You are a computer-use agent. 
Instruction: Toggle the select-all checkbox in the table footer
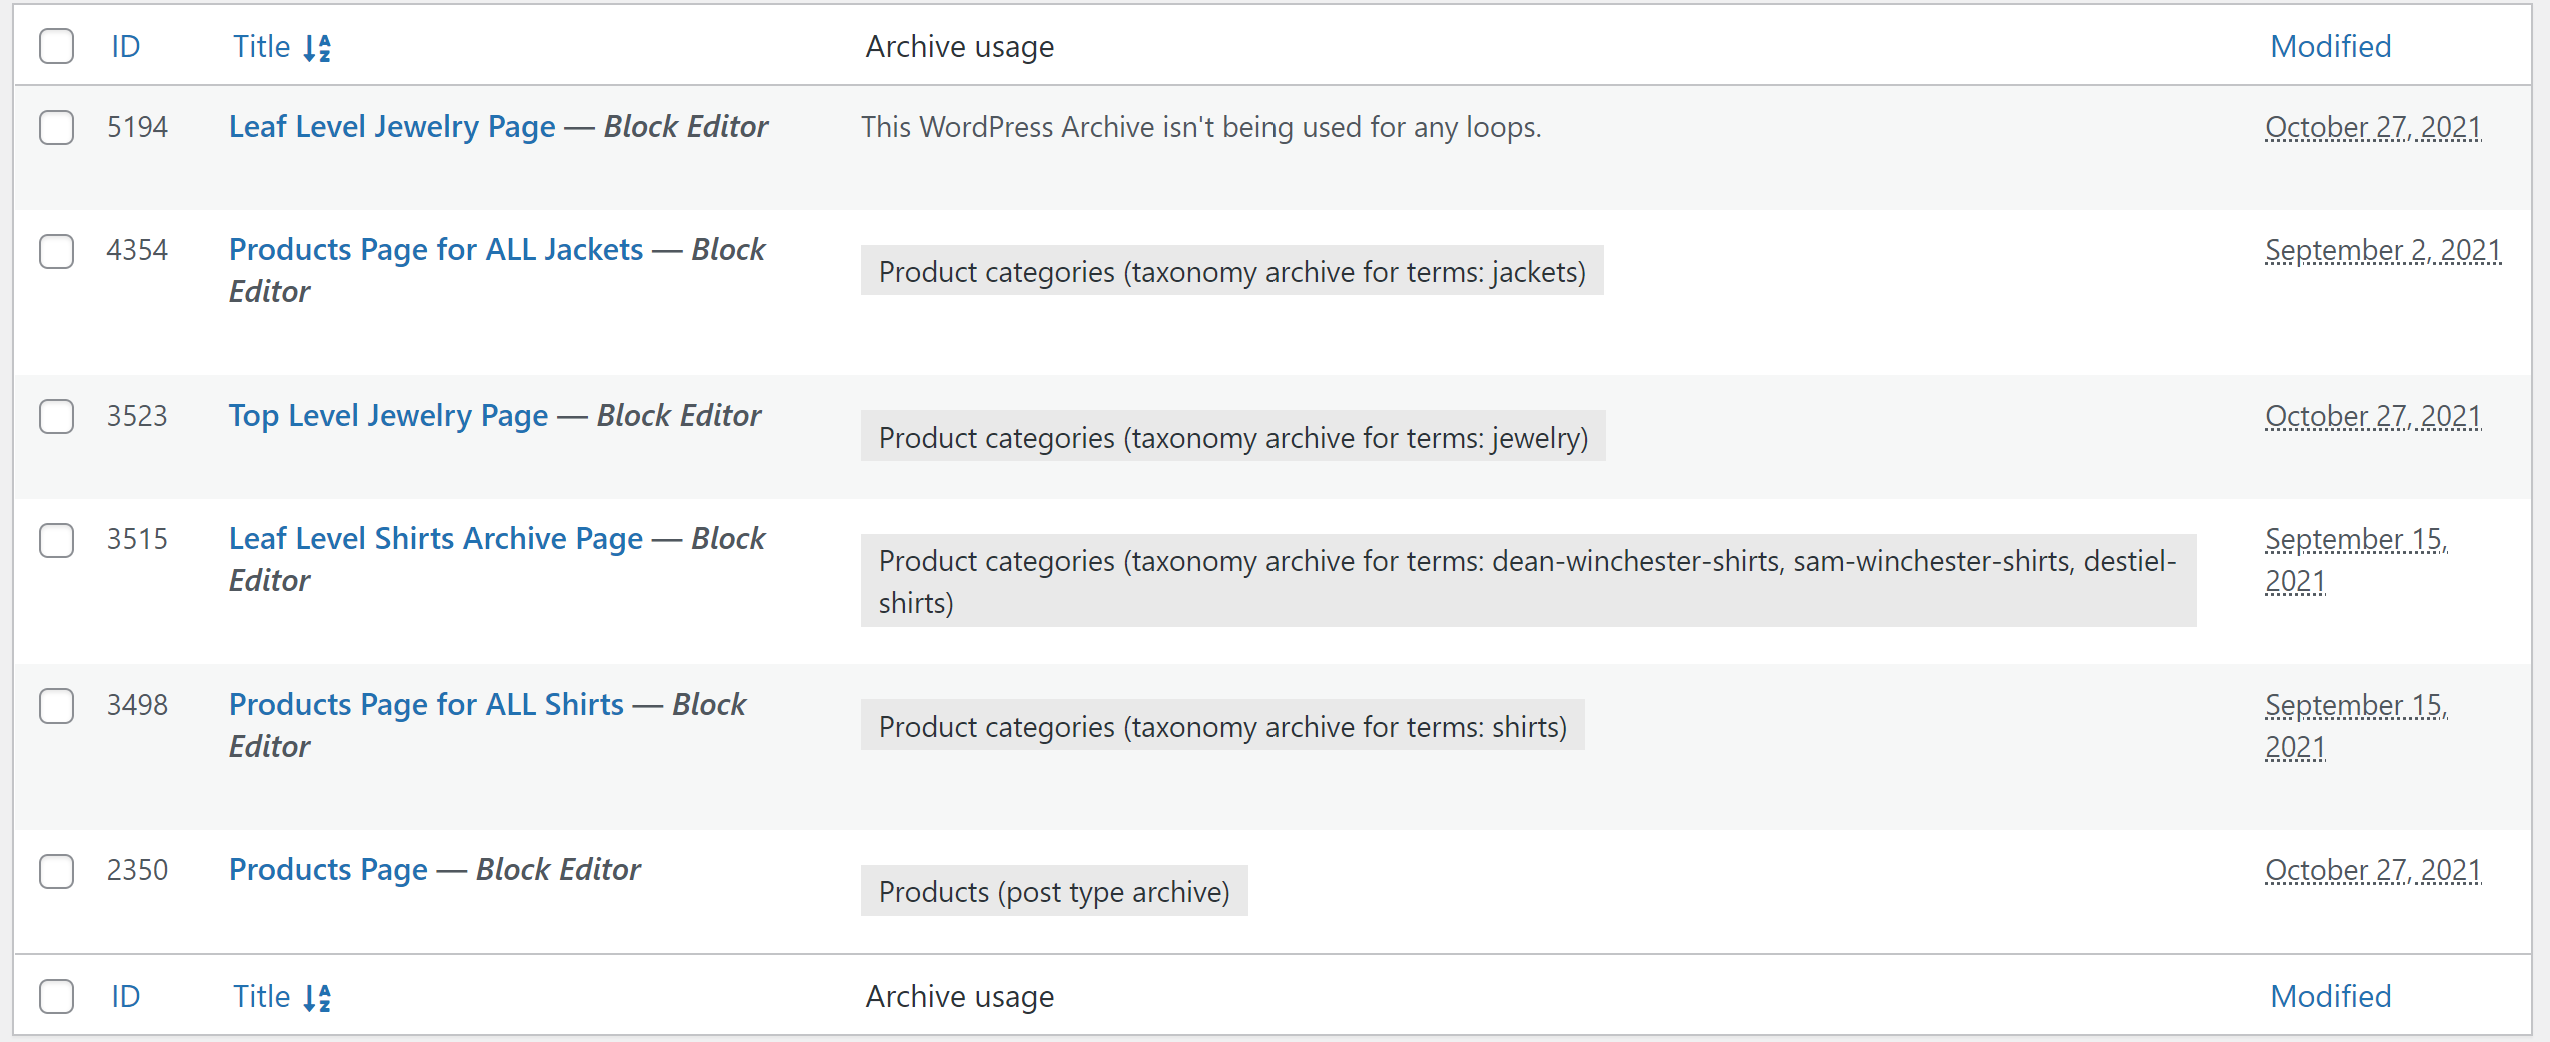57,996
